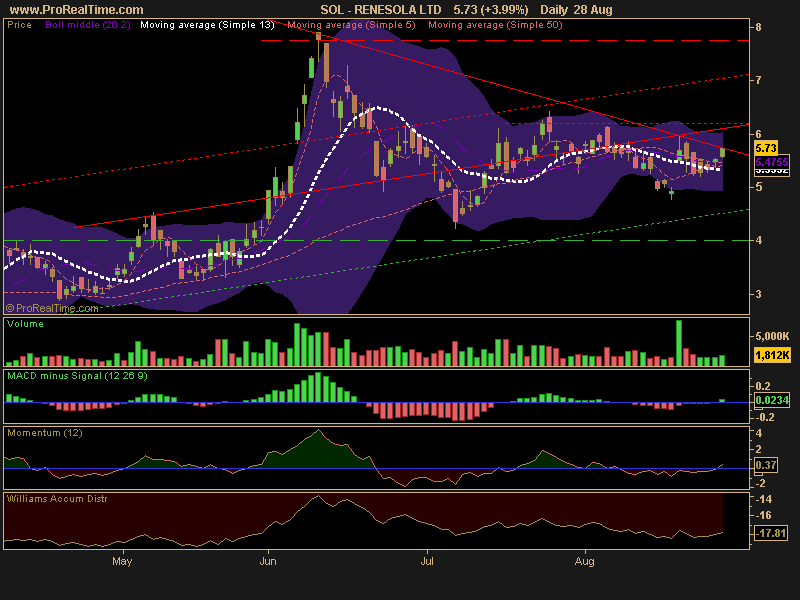Select Moving average (Simple 5) legend
Viewport: 800px width, 600px height.
click(352, 24)
